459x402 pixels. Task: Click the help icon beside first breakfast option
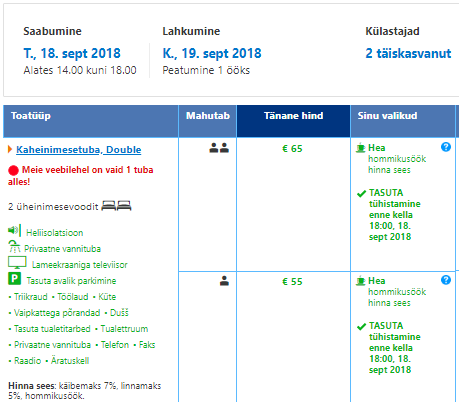tap(446, 147)
